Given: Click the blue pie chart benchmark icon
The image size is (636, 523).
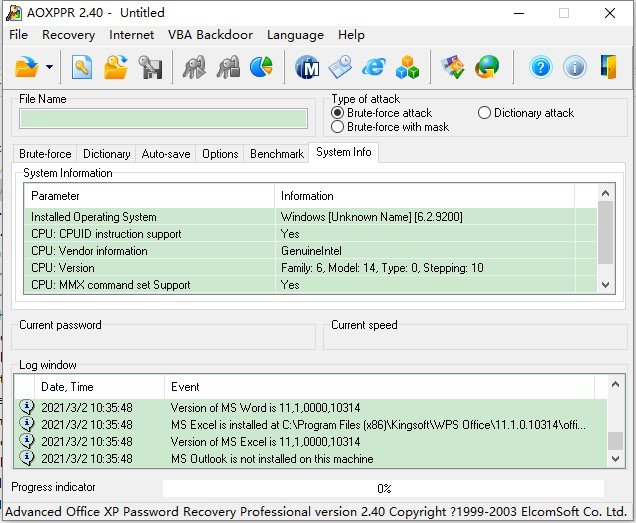Looking at the screenshot, I should pyautogui.click(x=261, y=67).
